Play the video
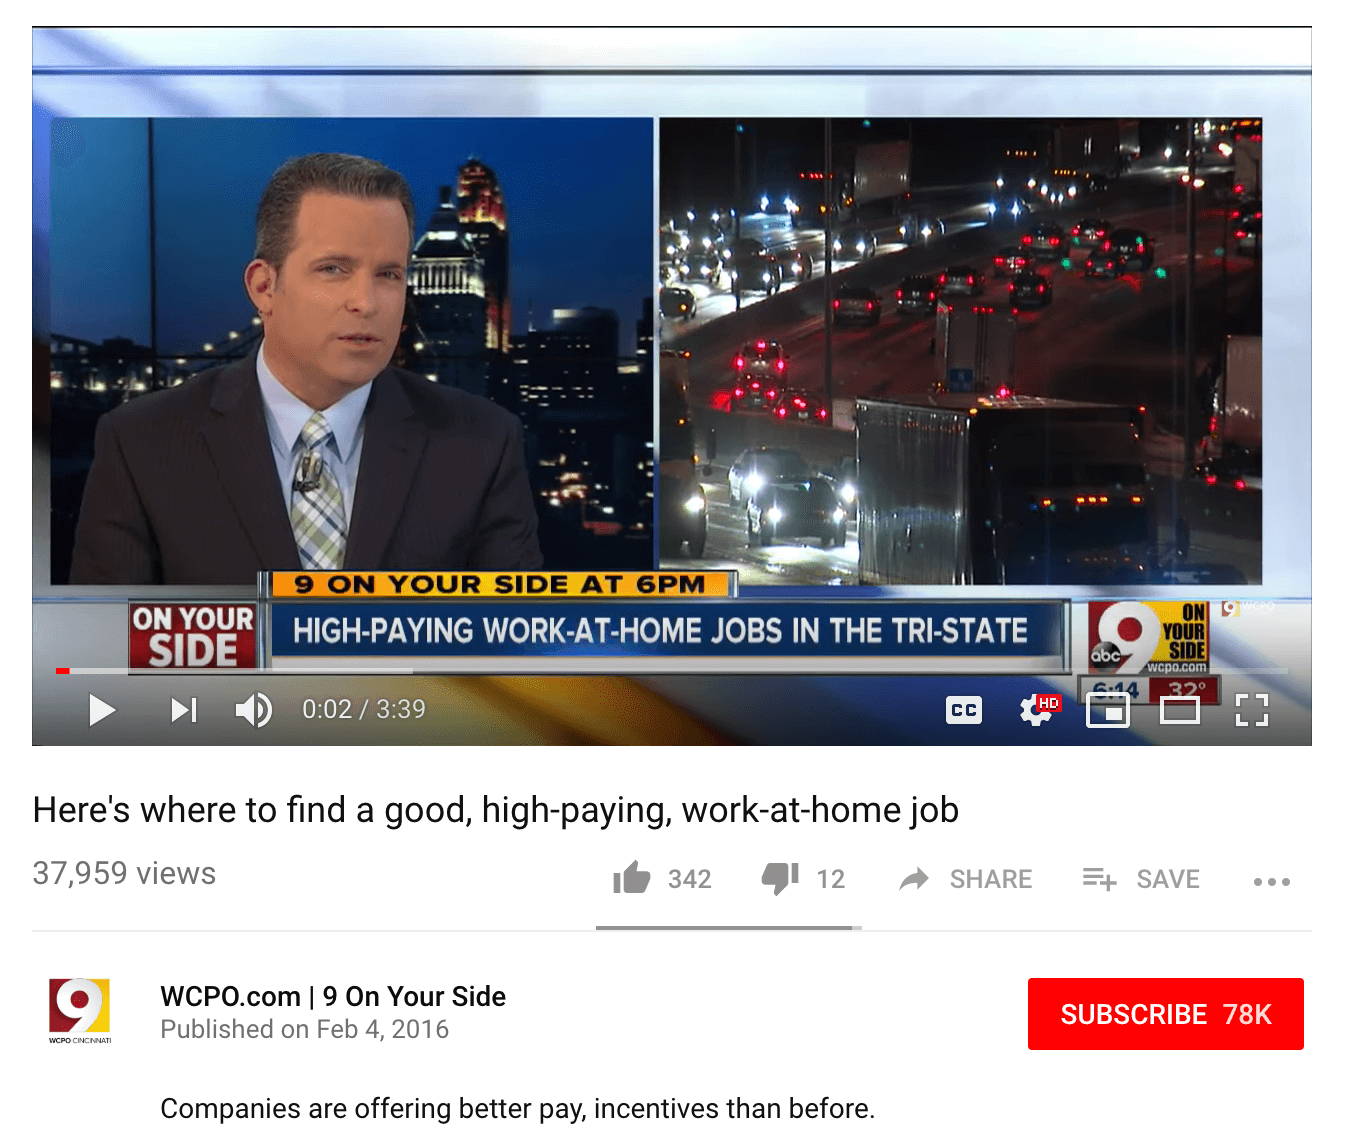This screenshot has height=1132, width=1352. (x=102, y=710)
